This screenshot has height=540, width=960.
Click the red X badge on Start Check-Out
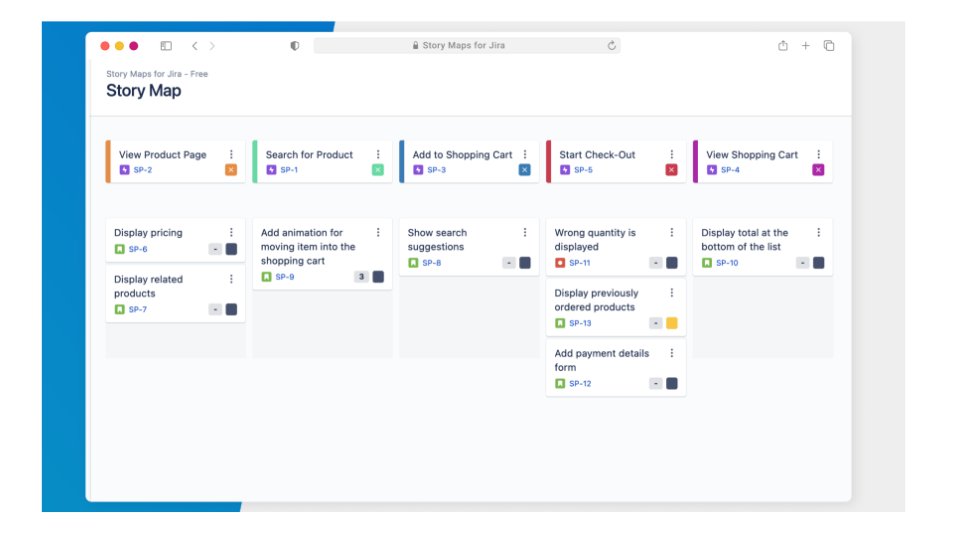click(671, 170)
